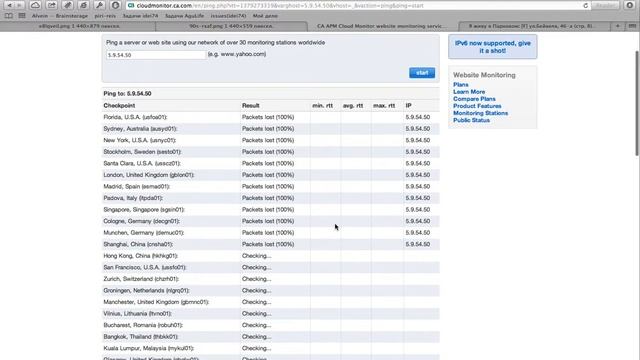Switch to the first png image tab
The width and height of the screenshot is (640, 360).
(x=79, y=26)
